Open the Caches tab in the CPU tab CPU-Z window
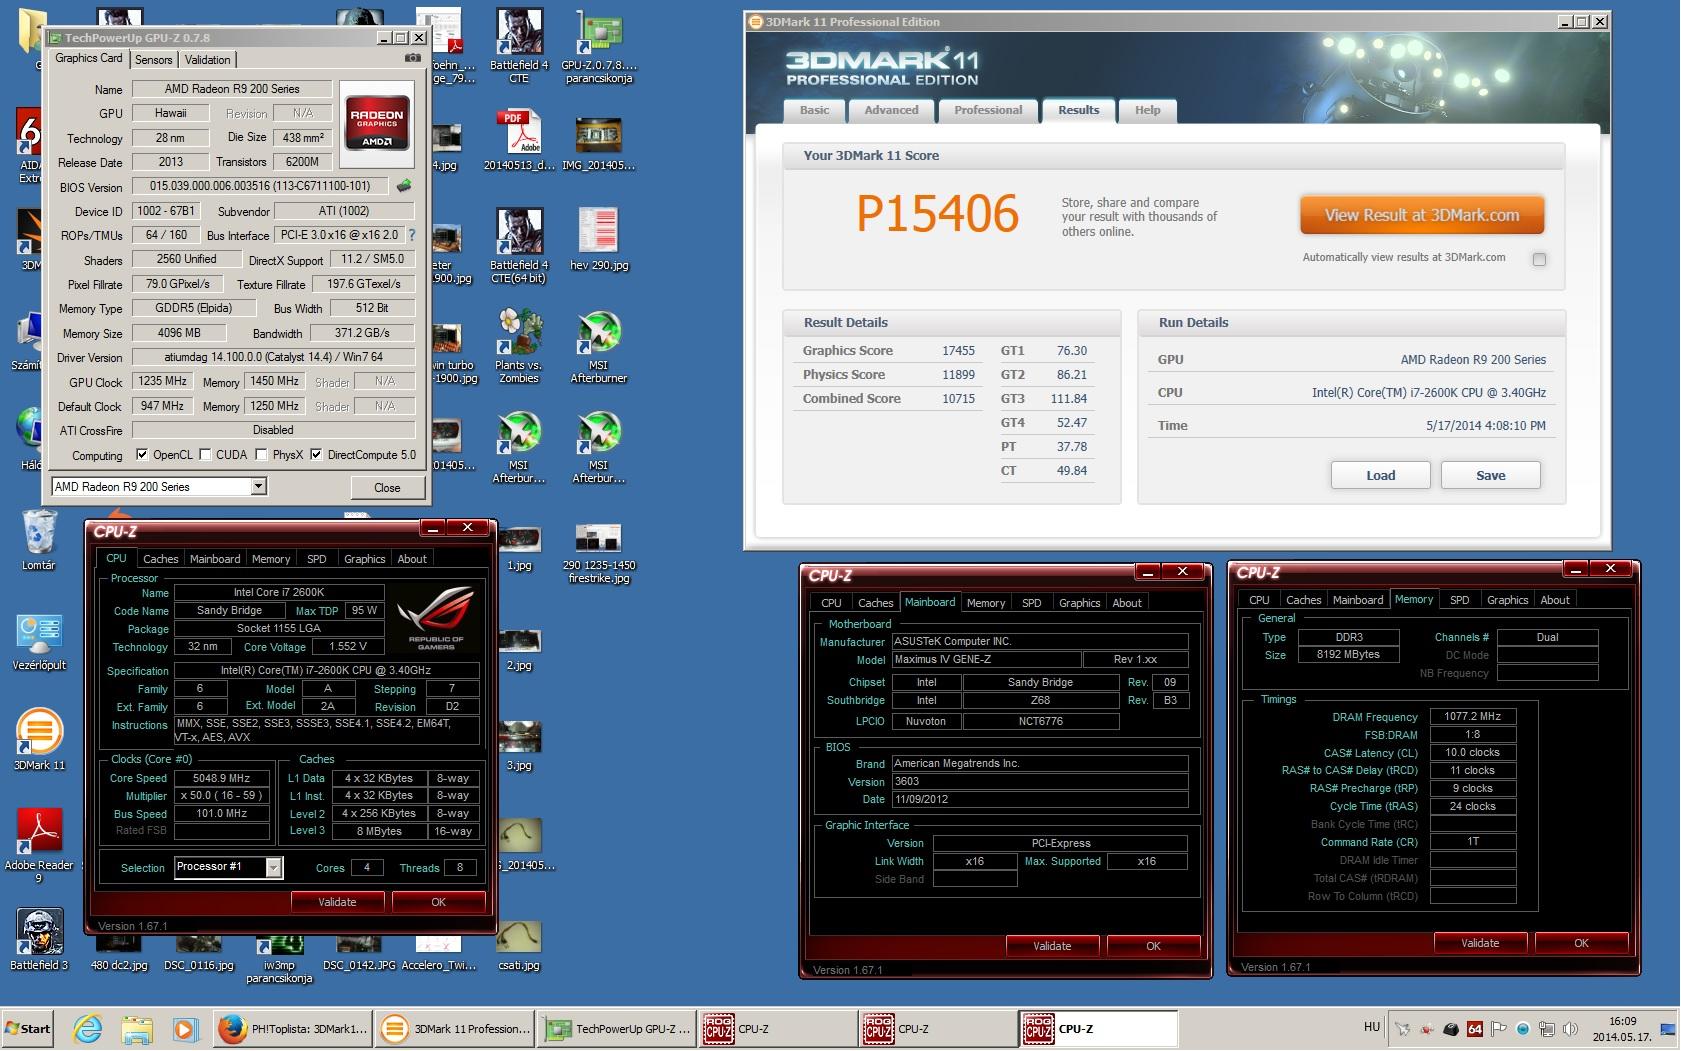Viewport: 1681px width, 1051px height. pyautogui.click(x=160, y=559)
